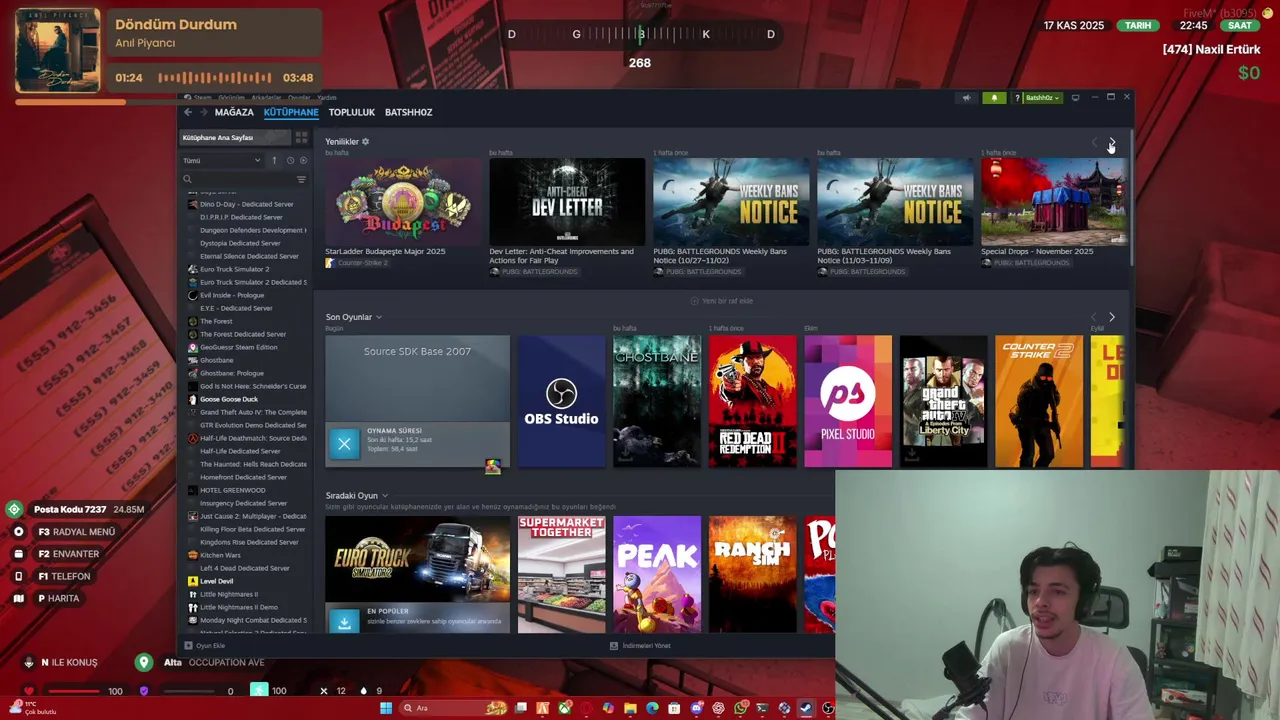The height and width of the screenshot is (720, 1280).
Task: Click the red health bar in the HUD
Action: click(73, 691)
